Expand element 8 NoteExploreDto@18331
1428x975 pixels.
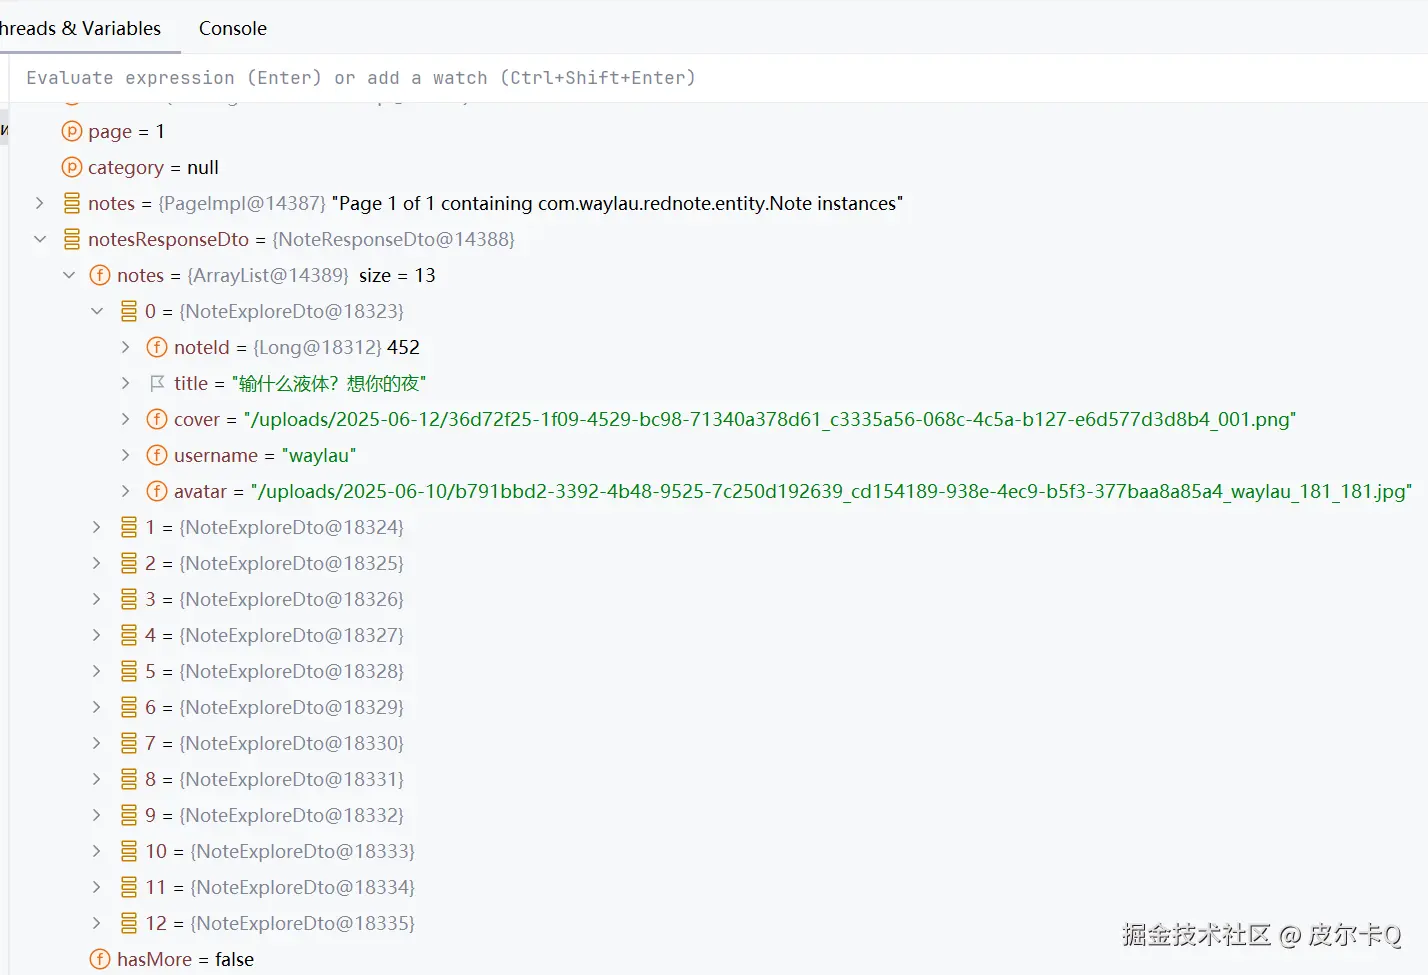coord(97,779)
